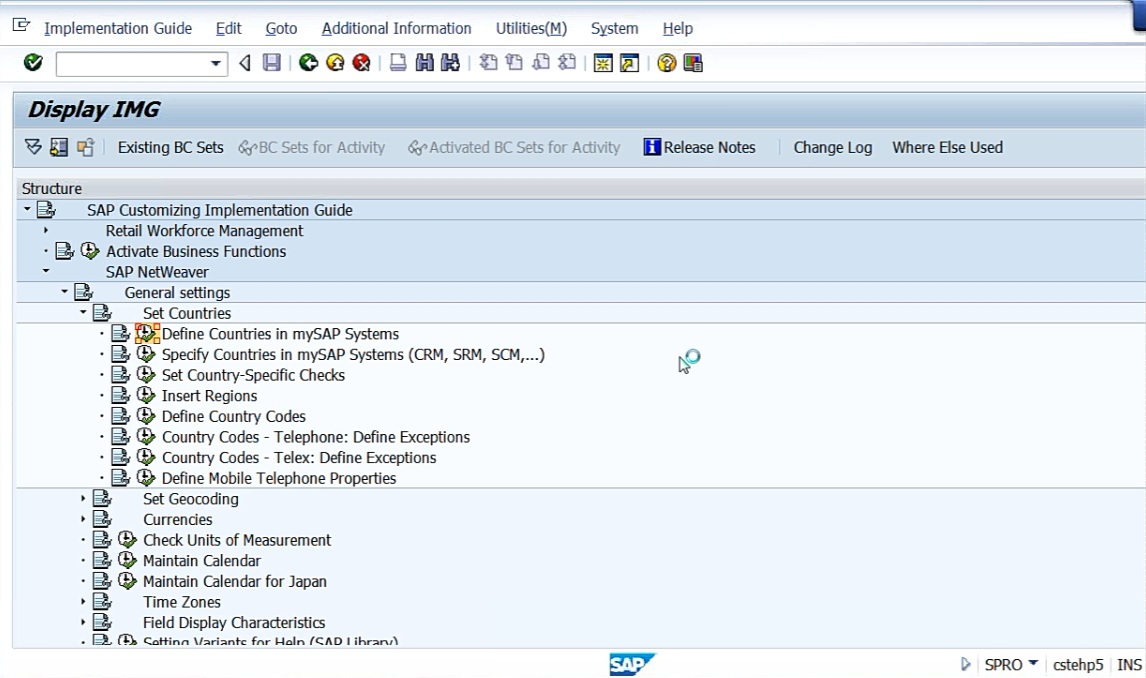Open the Help menu

pyautogui.click(x=678, y=28)
